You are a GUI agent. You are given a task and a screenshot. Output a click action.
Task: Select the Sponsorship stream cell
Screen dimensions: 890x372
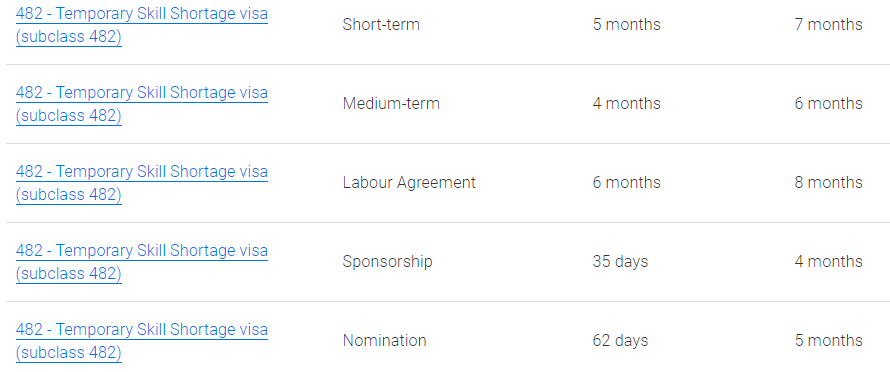pos(388,262)
